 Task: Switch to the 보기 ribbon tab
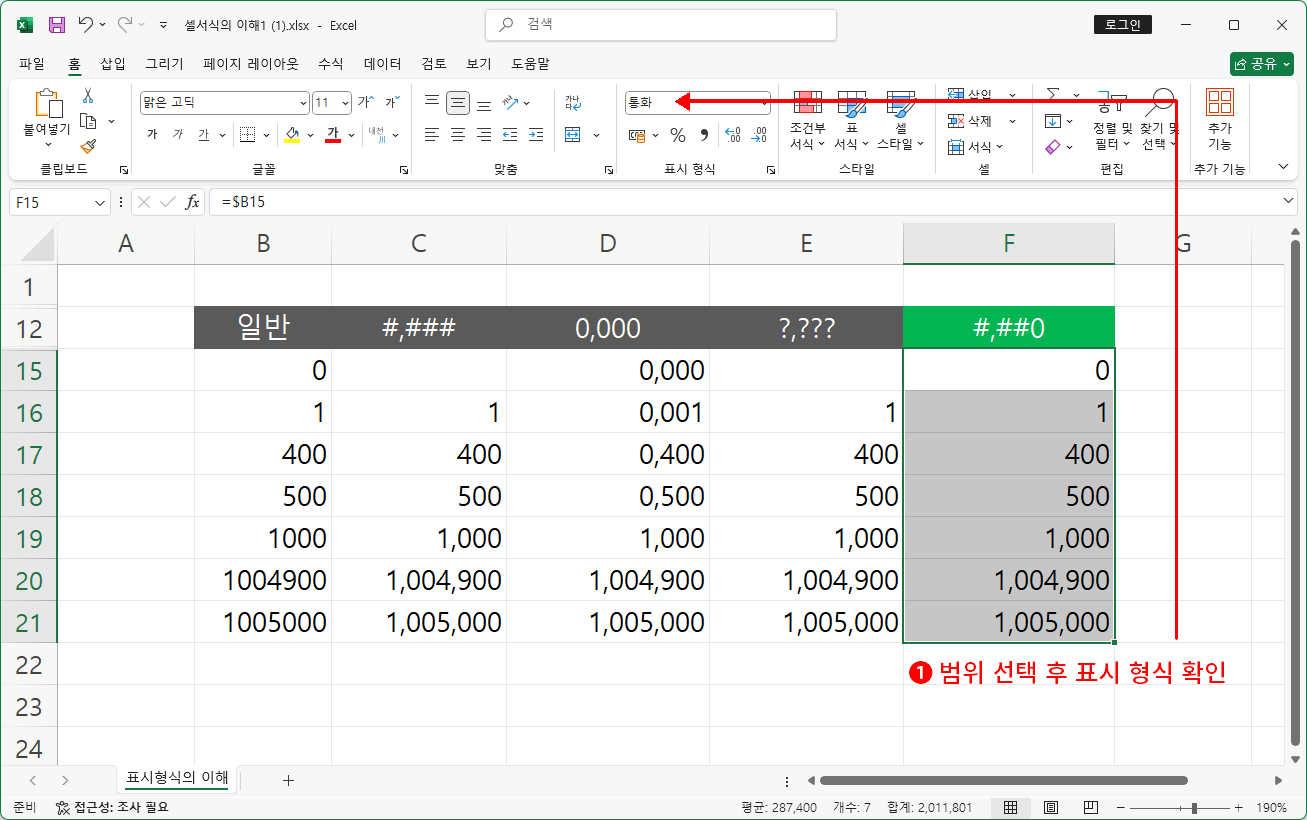tap(479, 64)
